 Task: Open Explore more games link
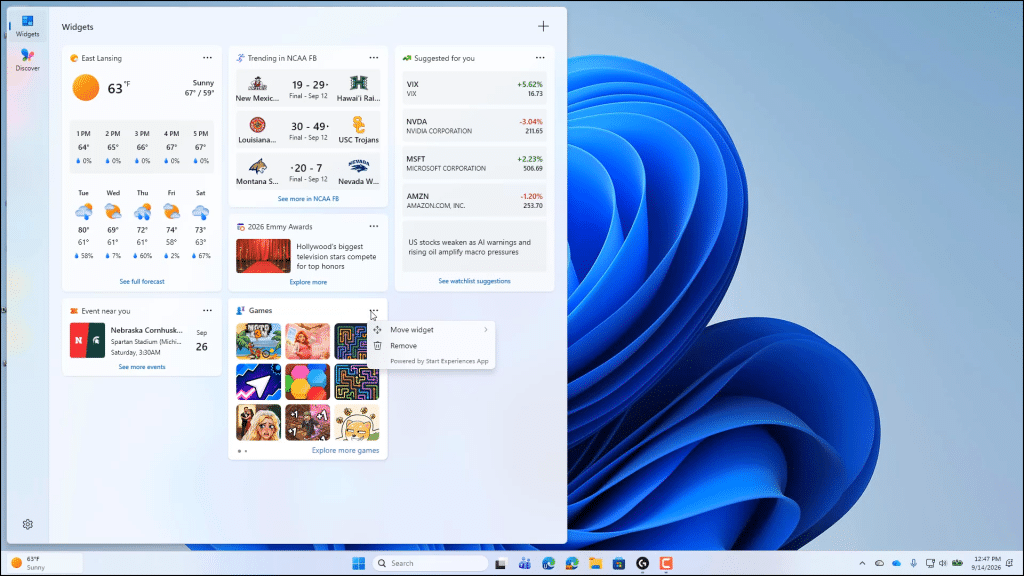(x=345, y=451)
